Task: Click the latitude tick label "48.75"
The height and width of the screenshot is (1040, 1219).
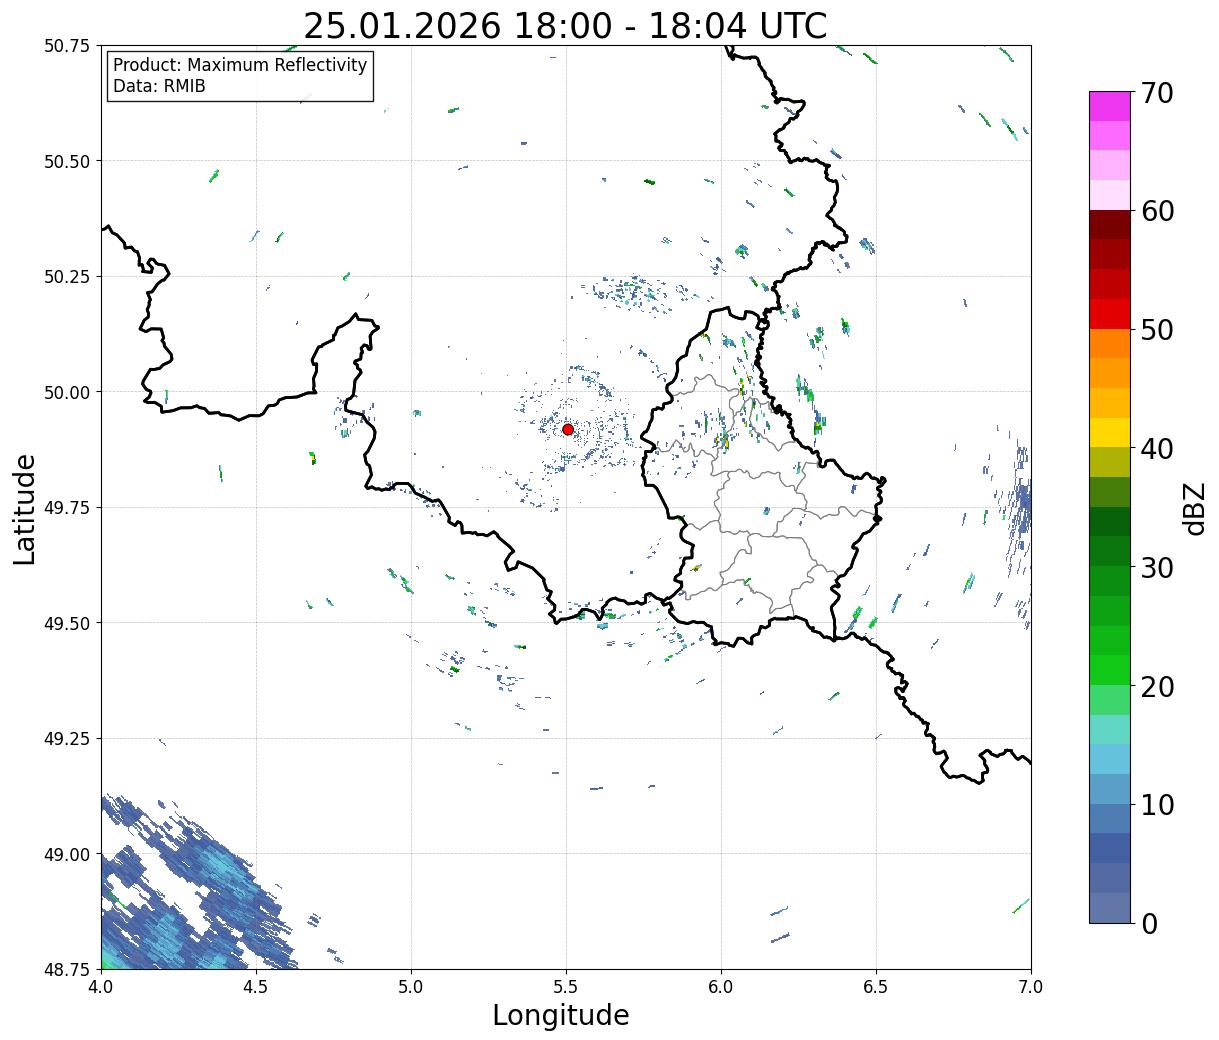Action: point(66,969)
